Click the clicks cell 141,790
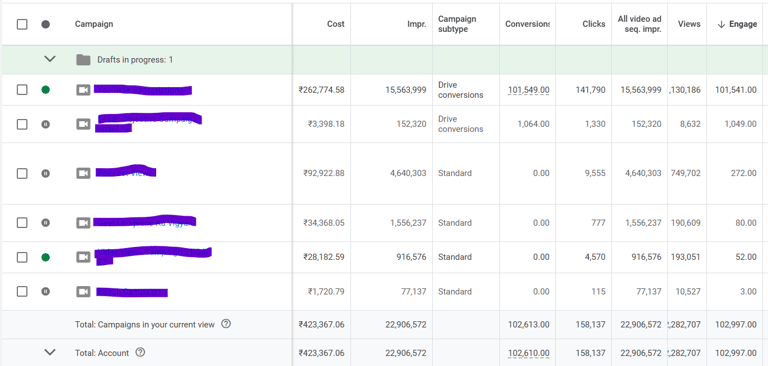This screenshot has height=366, width=768. coord(590,90)
